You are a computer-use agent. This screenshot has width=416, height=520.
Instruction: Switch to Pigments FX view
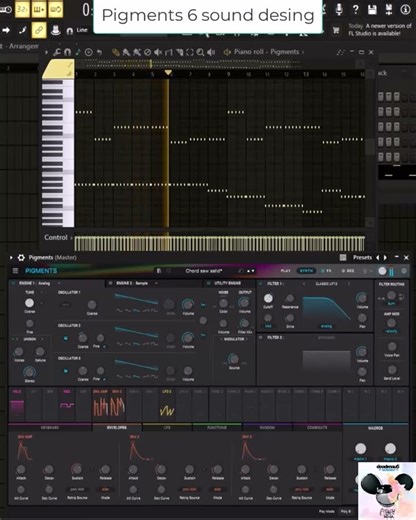(326, 271)
